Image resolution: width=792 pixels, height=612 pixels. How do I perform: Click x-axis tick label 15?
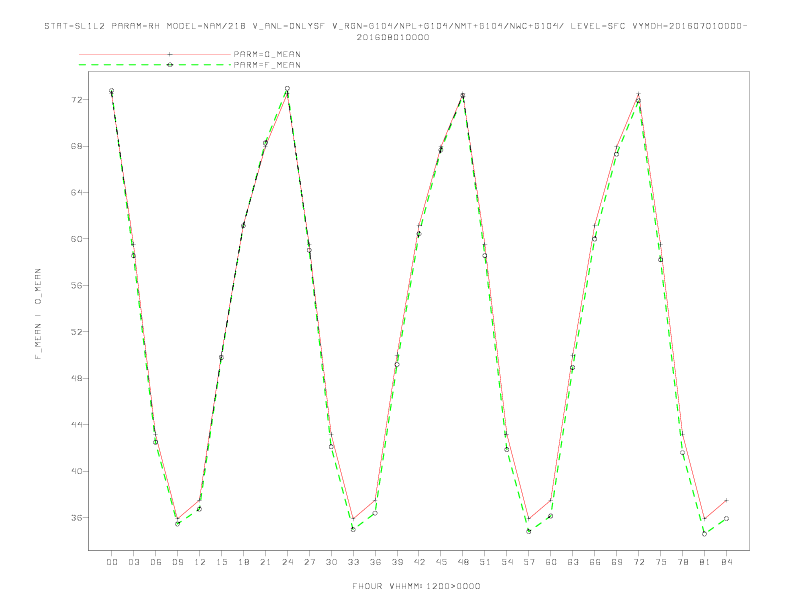click(222, 562)
